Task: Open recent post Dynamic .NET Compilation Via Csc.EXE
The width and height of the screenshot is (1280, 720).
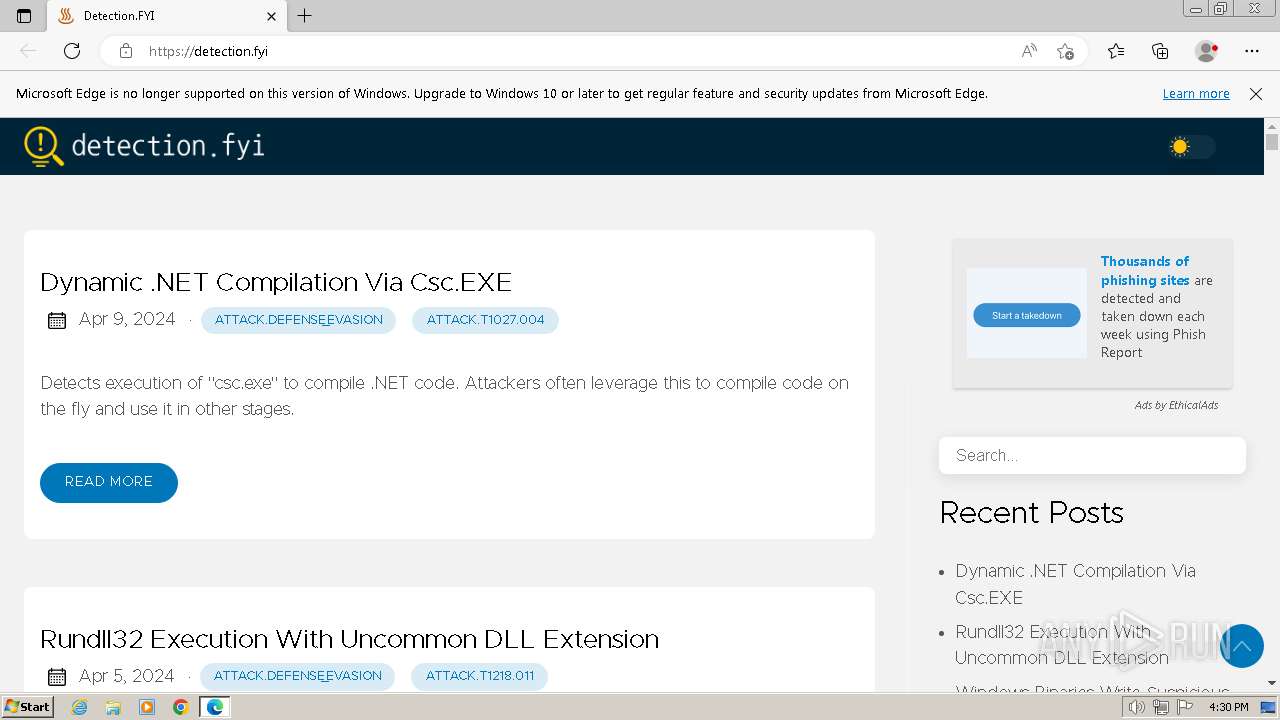Action: click(x=1075, y=584)
